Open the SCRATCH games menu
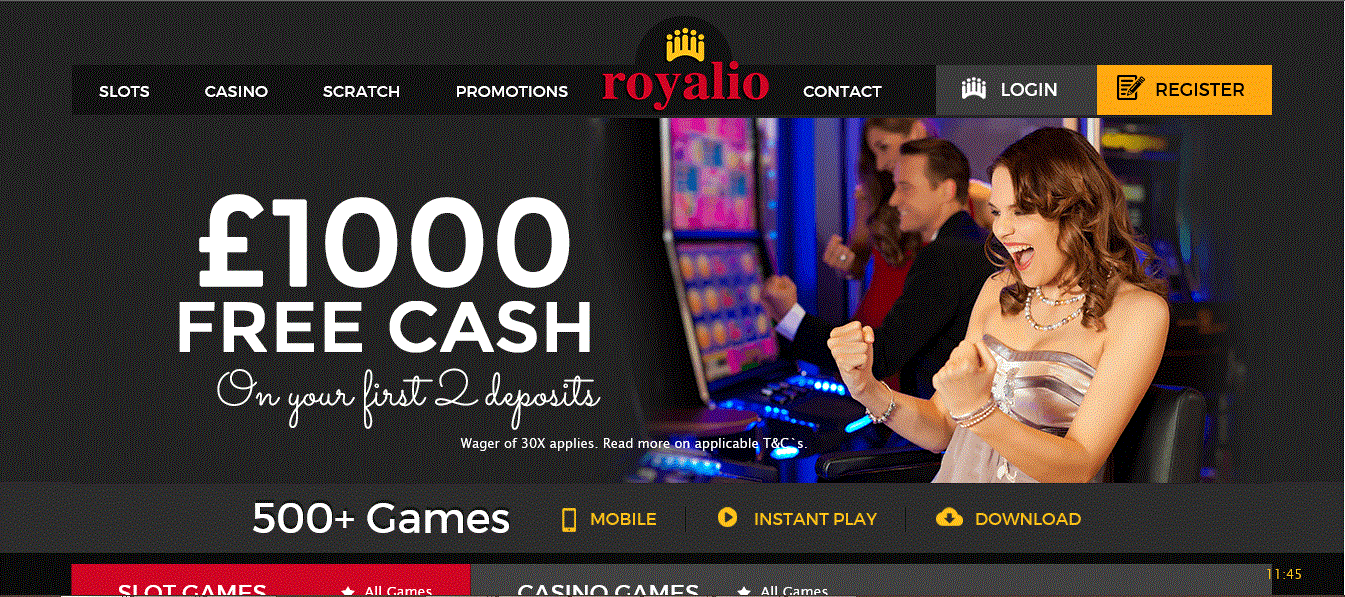Screen dimensions: 1345x597 361,91
